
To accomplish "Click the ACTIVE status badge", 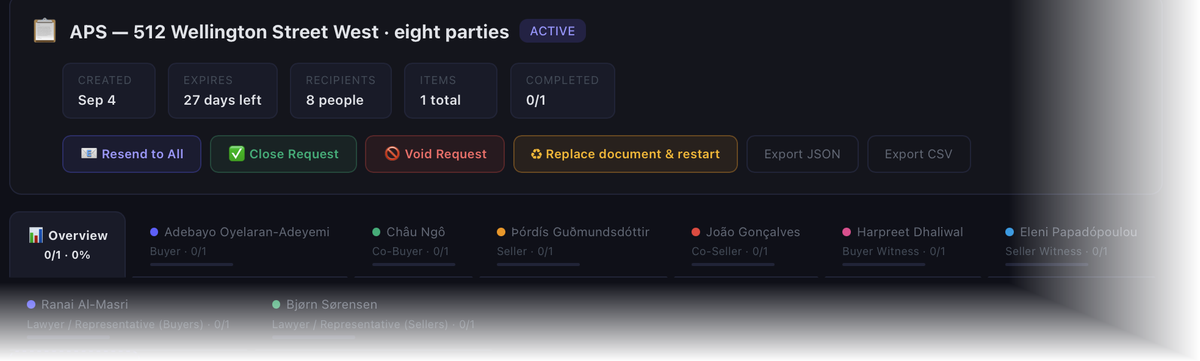I will [x=552, y=31].
